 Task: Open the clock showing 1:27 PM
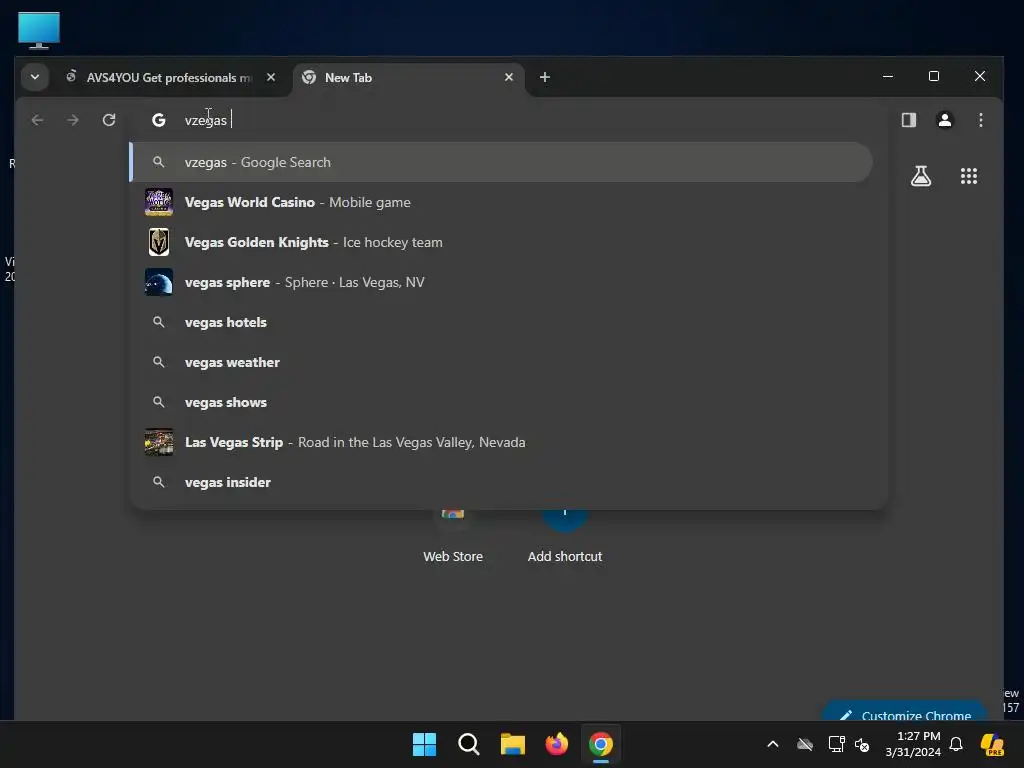tap(913, 744)
